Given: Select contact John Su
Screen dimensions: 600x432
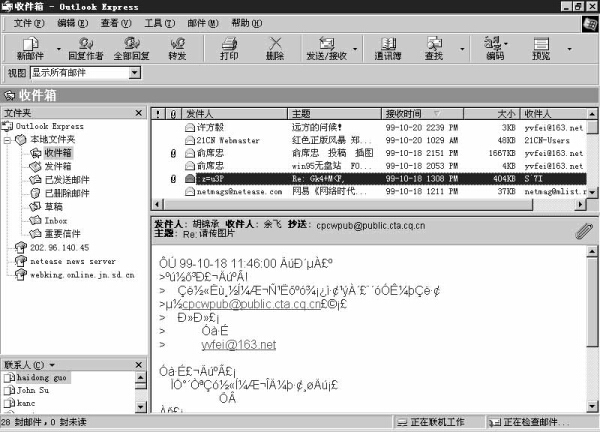Looking at the screenshot, I should click(27, 390).
